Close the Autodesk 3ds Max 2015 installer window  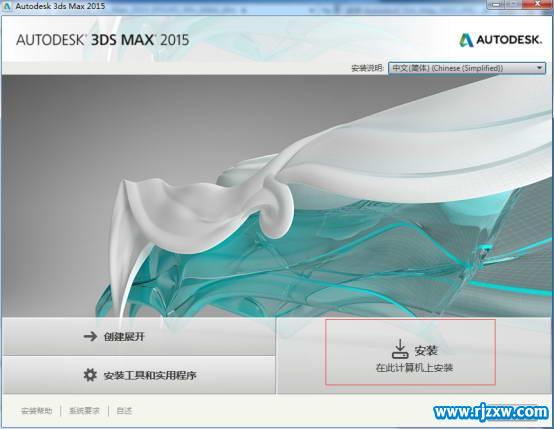click(536, 4)
